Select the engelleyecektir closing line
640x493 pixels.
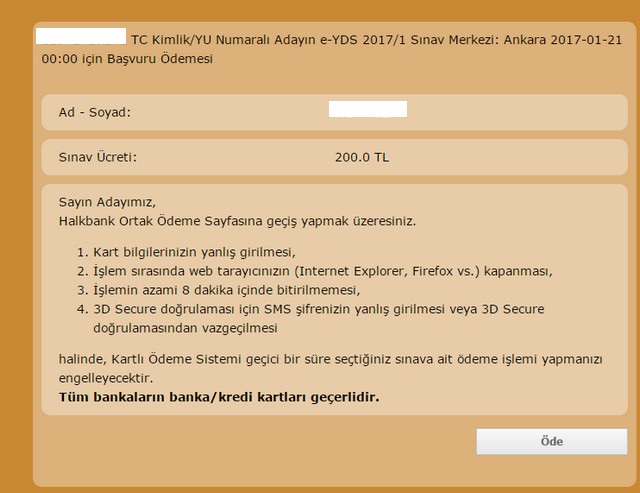click(106, 378)
